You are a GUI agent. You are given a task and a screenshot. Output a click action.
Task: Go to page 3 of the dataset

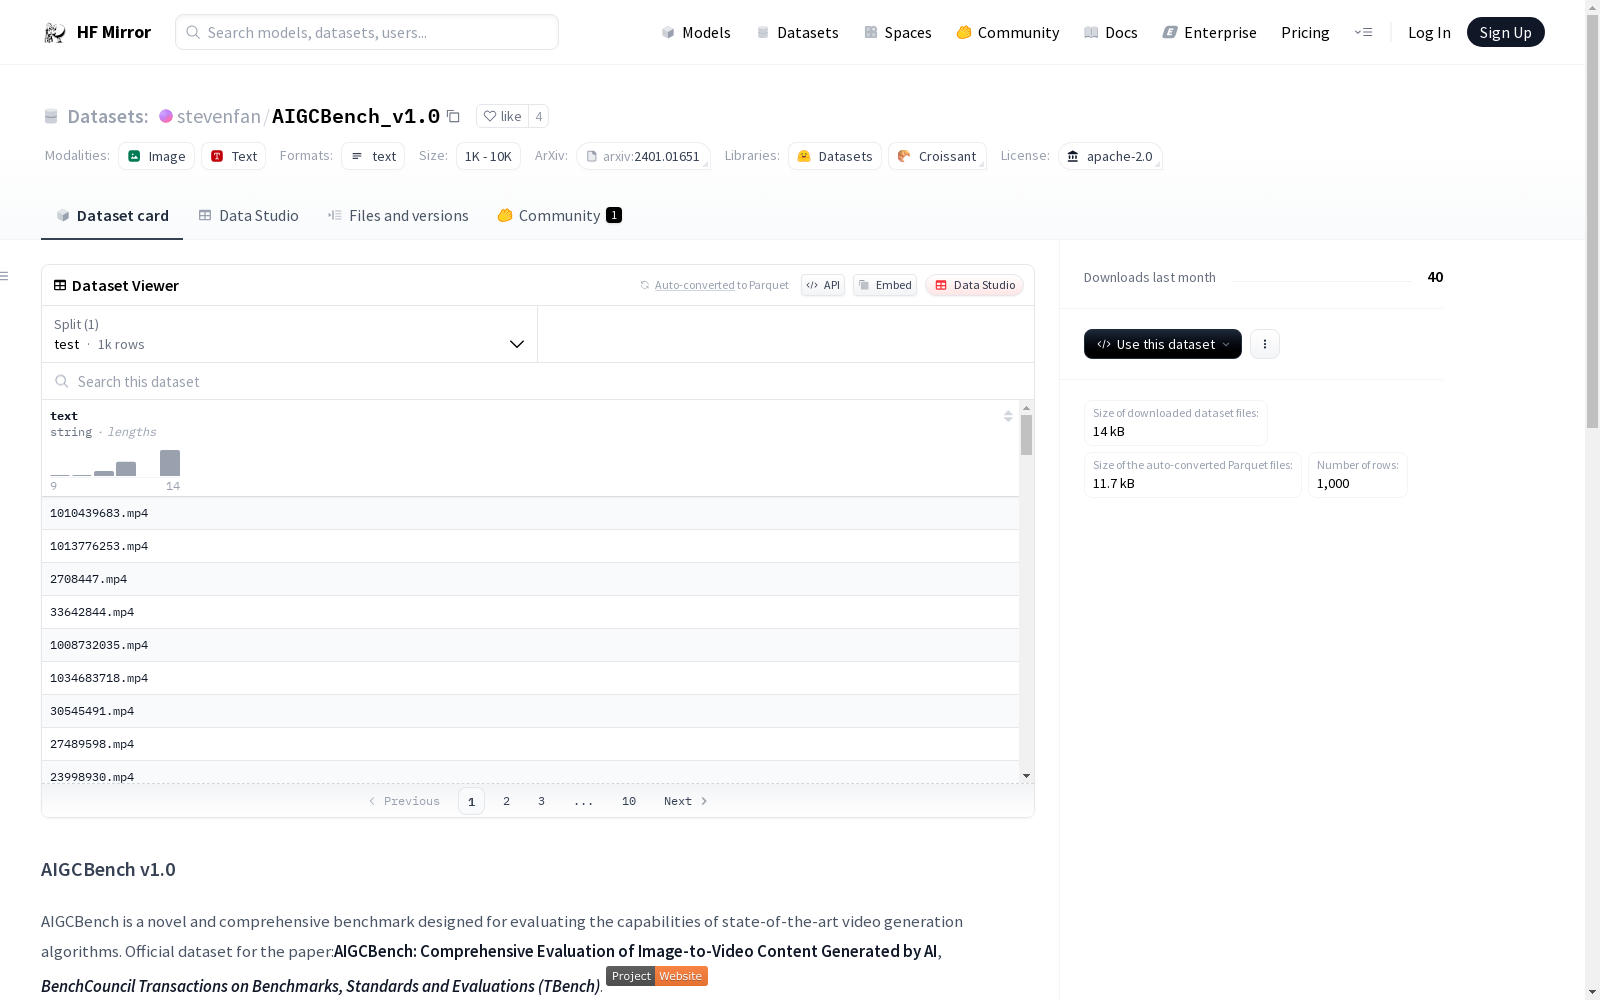(x=542, y=801)
